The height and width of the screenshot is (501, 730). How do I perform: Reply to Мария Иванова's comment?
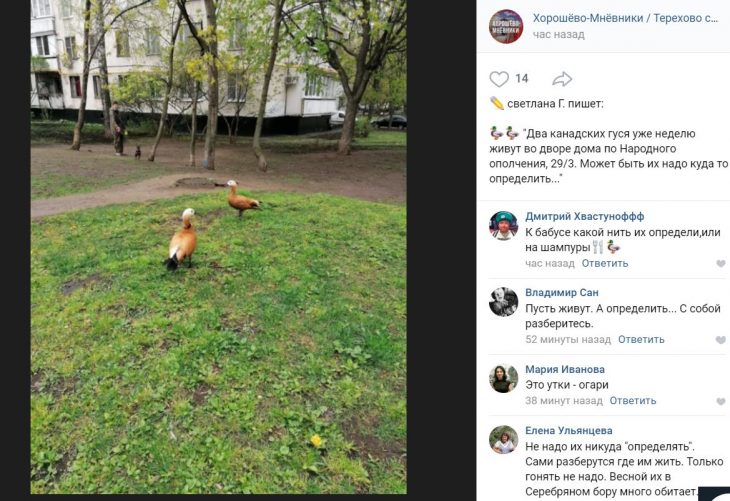633,400
